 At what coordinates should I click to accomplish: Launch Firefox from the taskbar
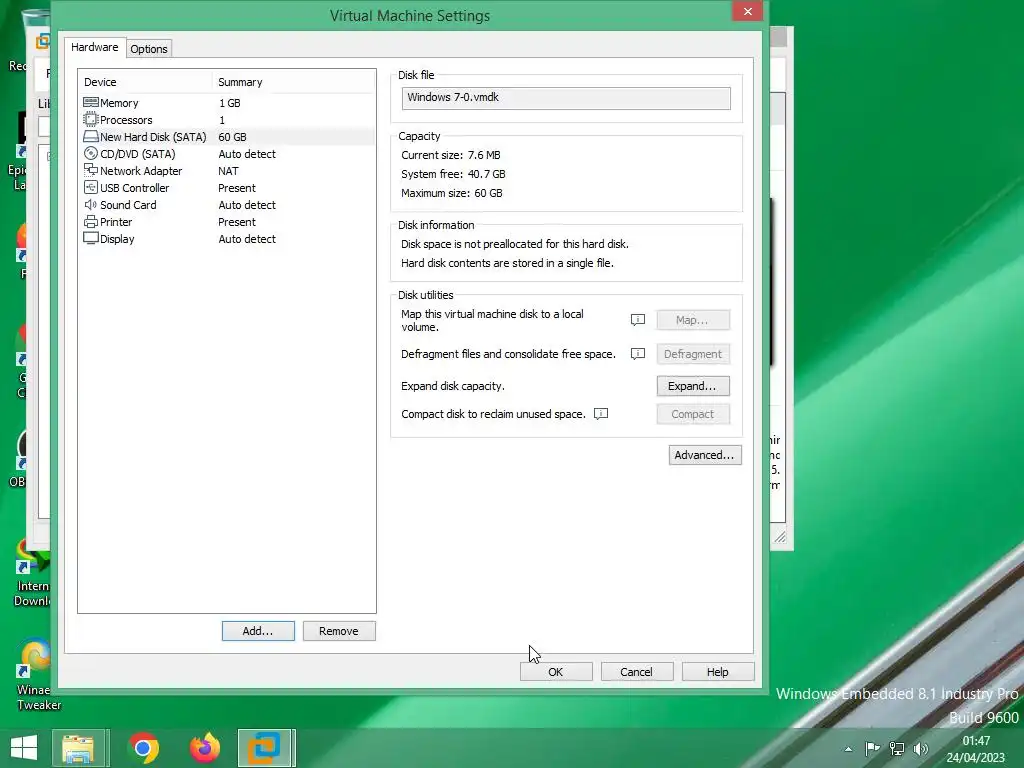click(x=204, y=748)
